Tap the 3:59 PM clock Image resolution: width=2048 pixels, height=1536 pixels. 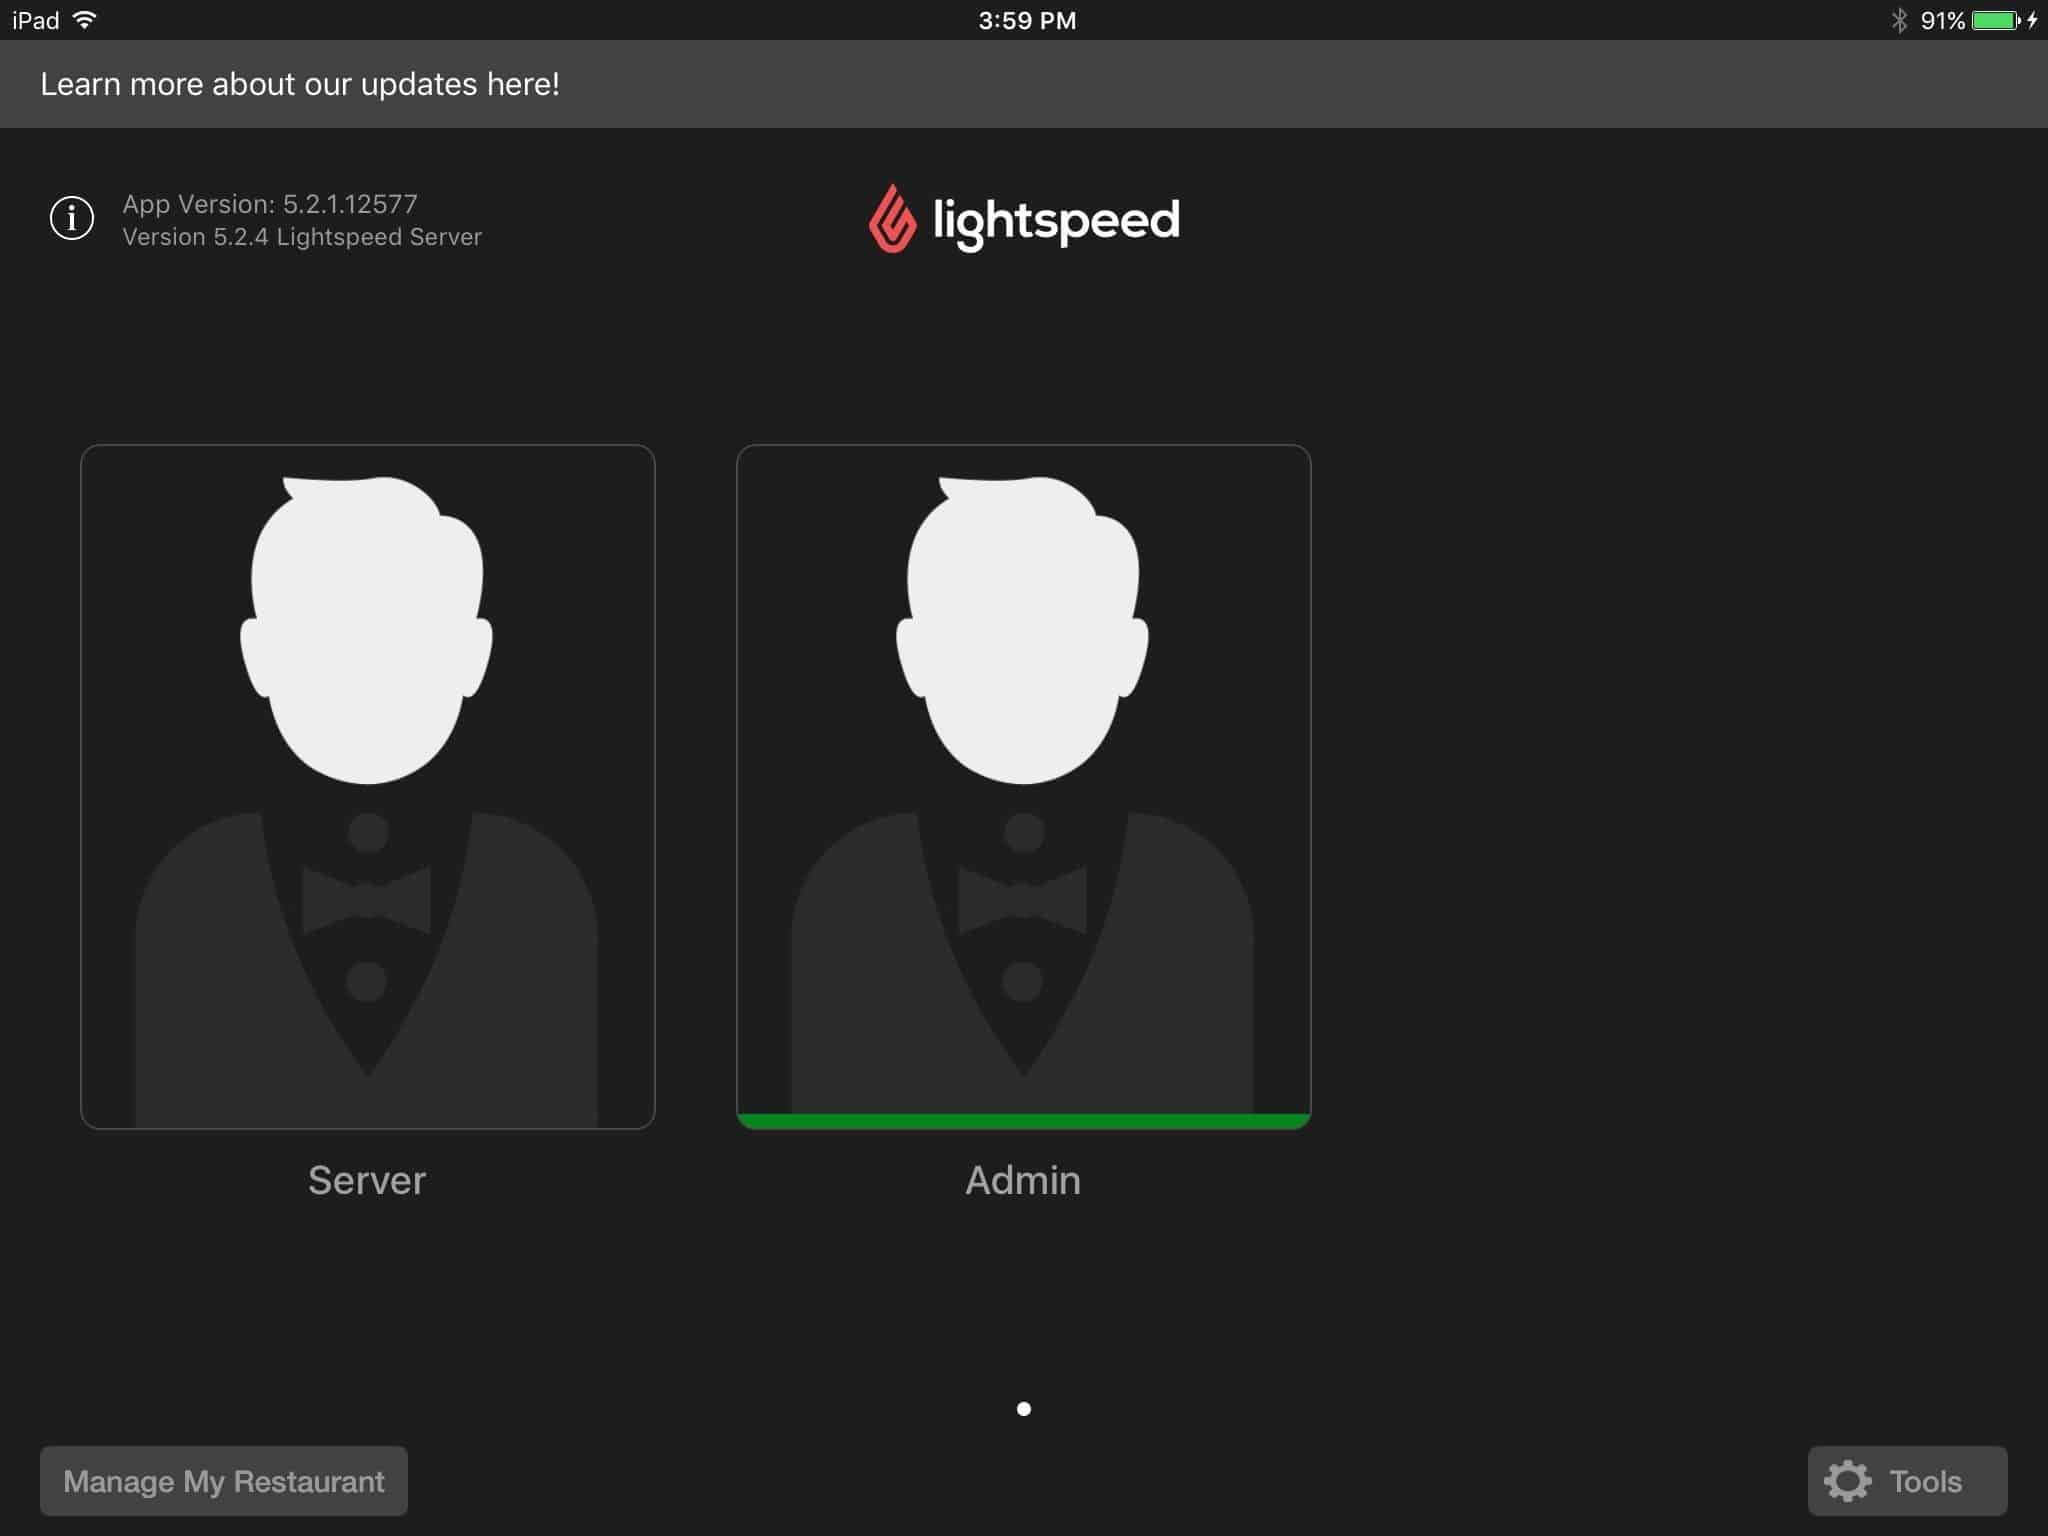(x=1027, y=21)
